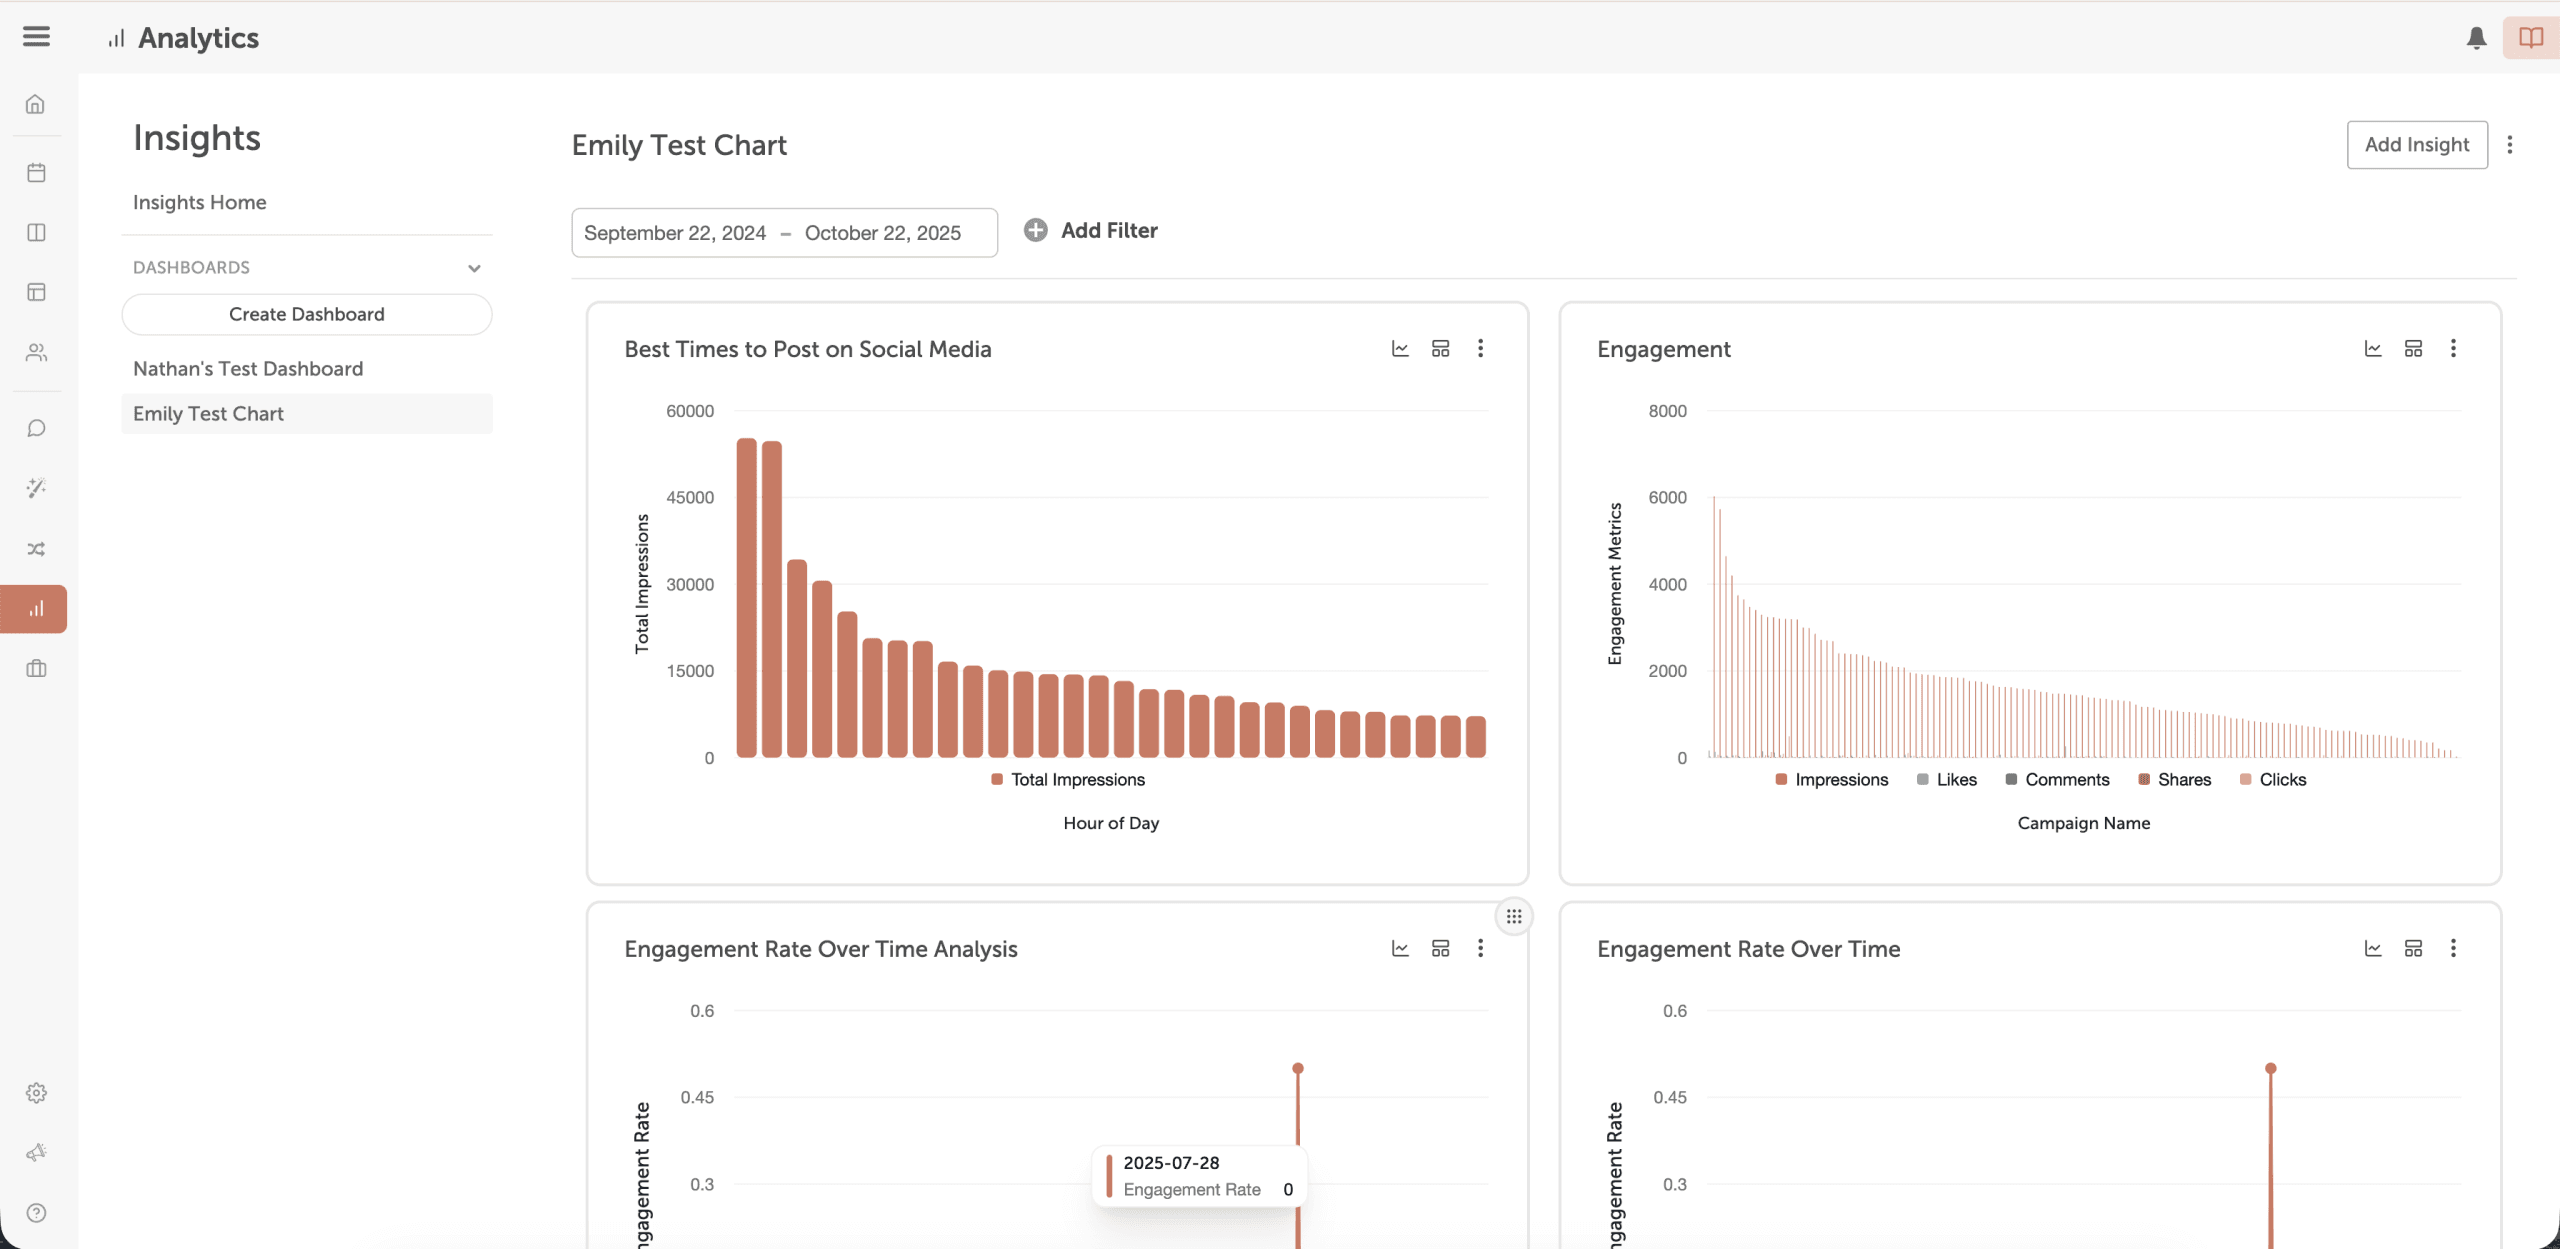
Task: Toggle Likes series in Engagement legend
Action: point(1947,779)
